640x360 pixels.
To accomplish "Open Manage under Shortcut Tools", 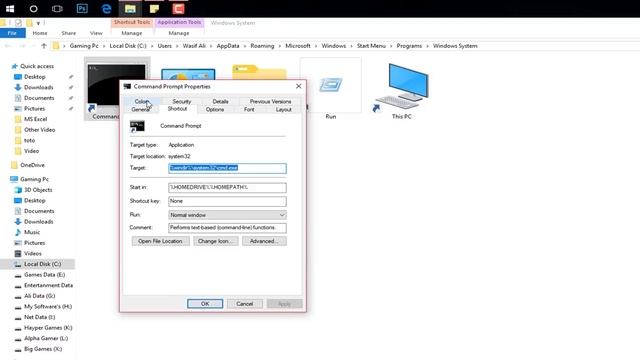I will pyautogui.click(x=132, y=33).
